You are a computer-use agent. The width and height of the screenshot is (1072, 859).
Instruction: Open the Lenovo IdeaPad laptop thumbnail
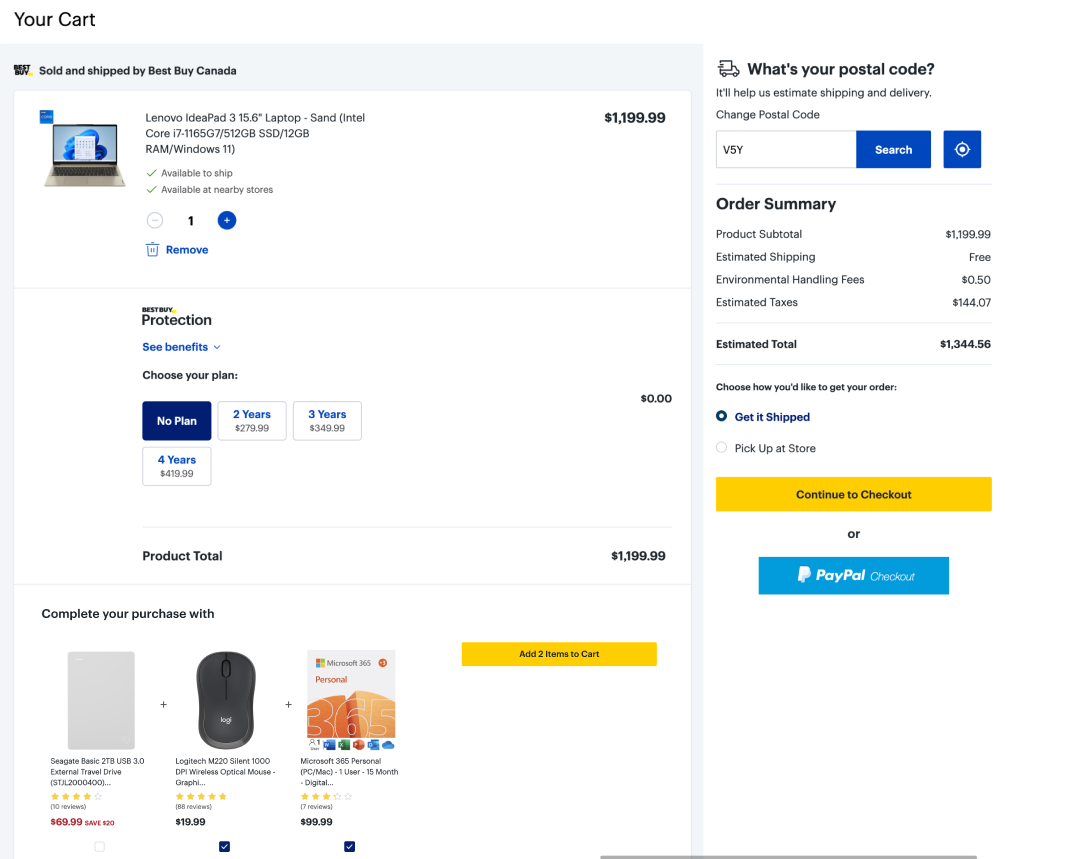point(84,150)
